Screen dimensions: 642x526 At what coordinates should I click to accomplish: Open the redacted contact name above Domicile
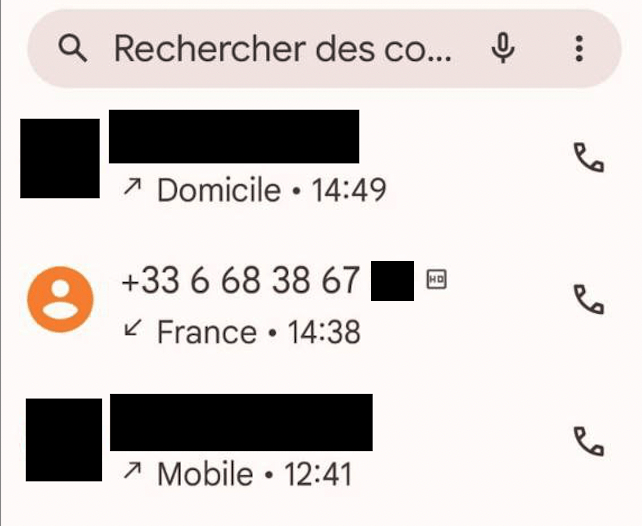233,137
